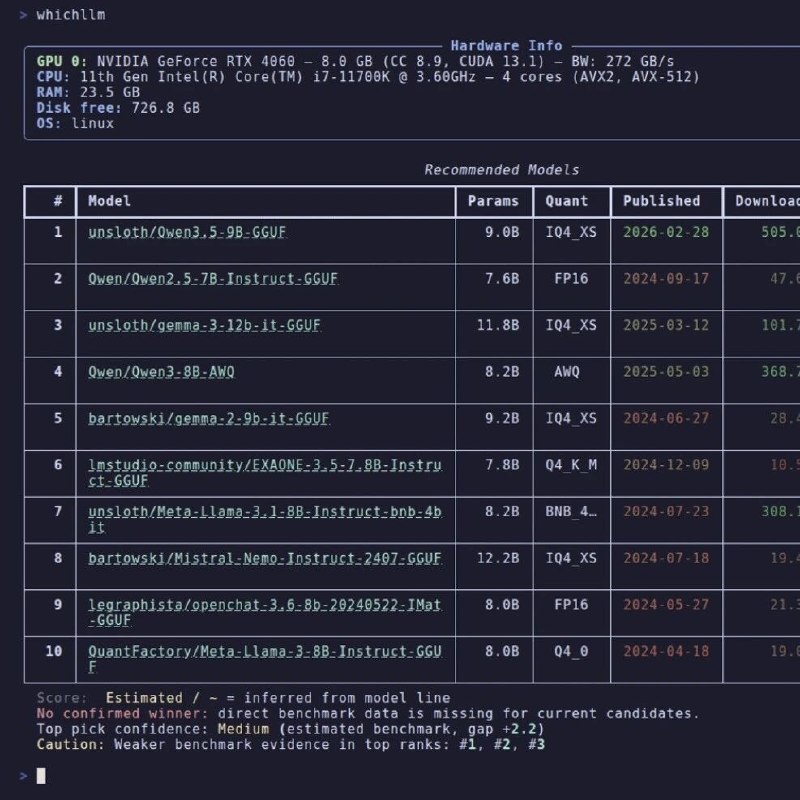
Task: Click the bartowski/gemma-2-9b-it-GGUF link
Action: 208,419
